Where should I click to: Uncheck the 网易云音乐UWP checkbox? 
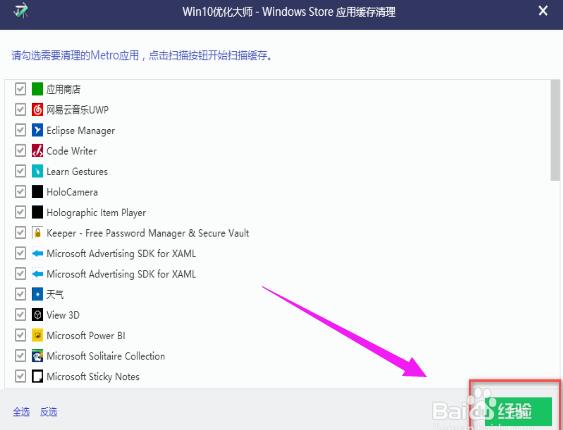[20, 109]
